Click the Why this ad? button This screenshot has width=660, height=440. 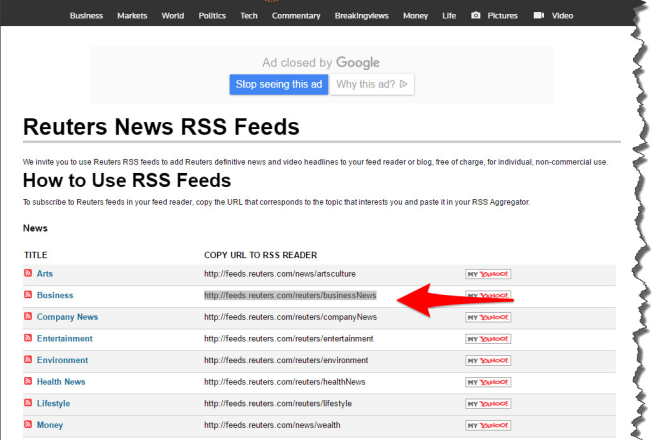[x=372, y=84]
